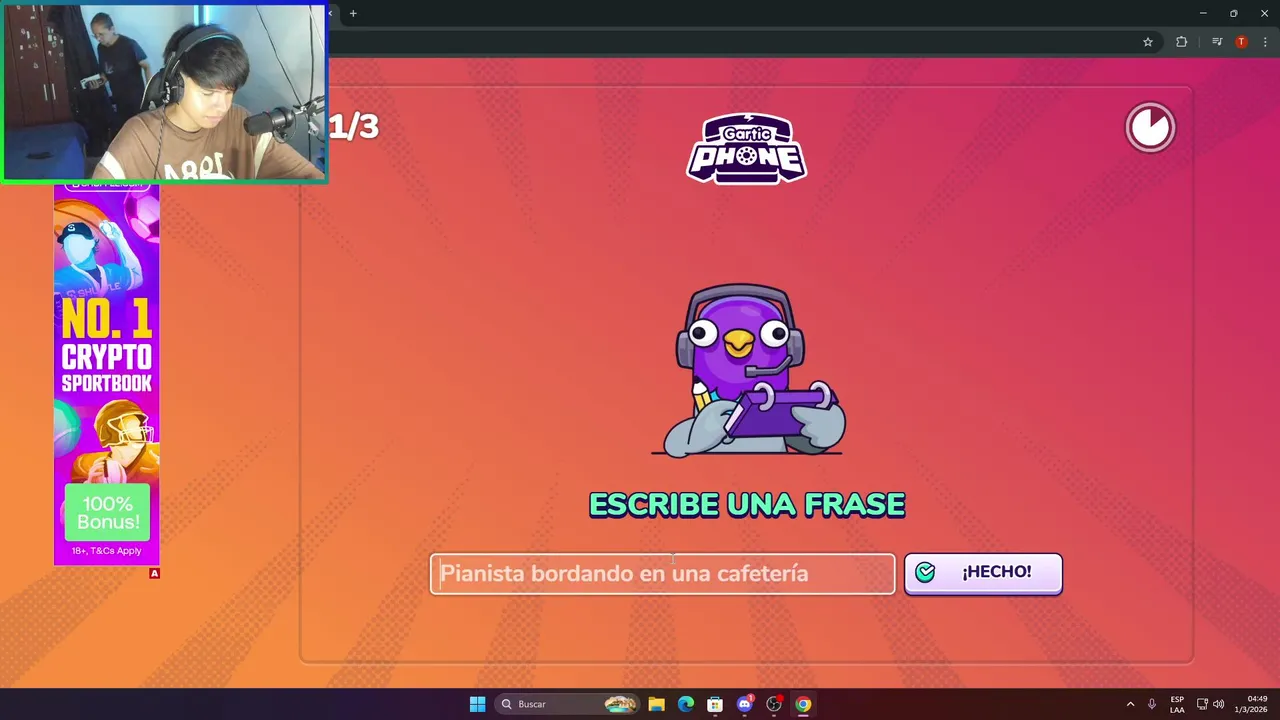Expand the system tray hidden icons chevron
The width and height of the screenshot is (1280, 720).
point(1130,704)
